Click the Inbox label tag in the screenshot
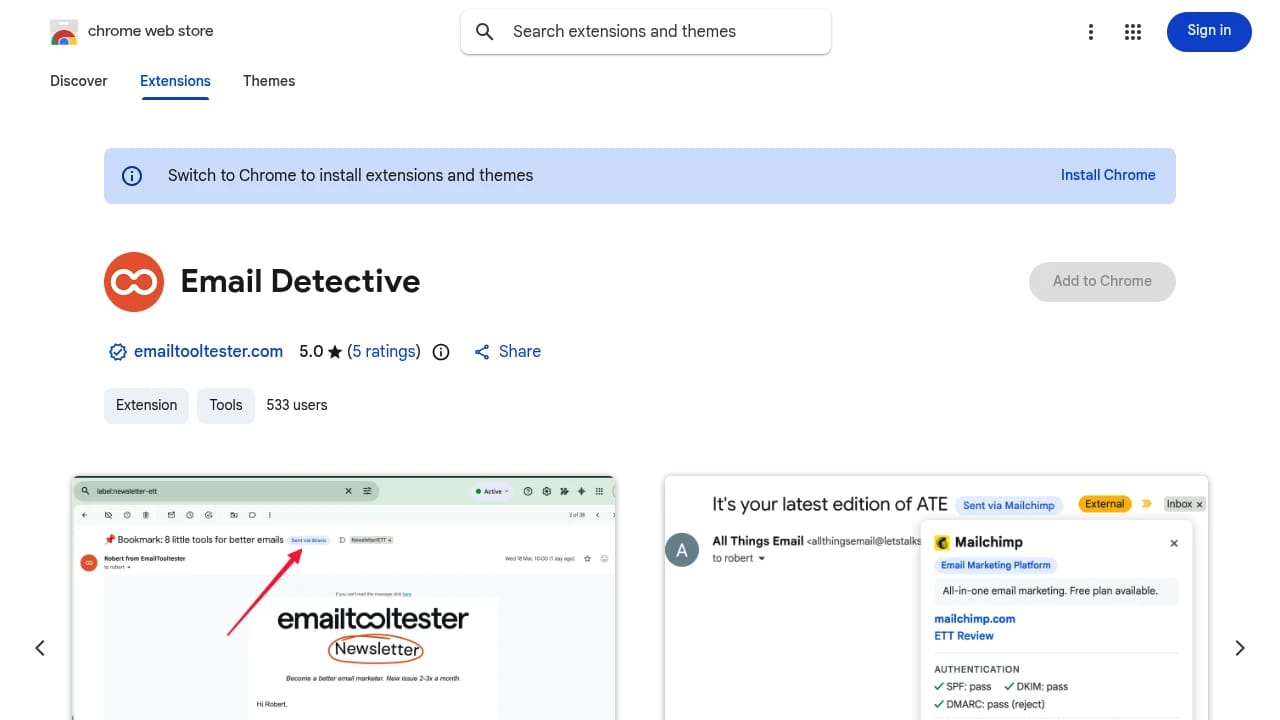This screenshot has width=1280, height=720. 1184,504
